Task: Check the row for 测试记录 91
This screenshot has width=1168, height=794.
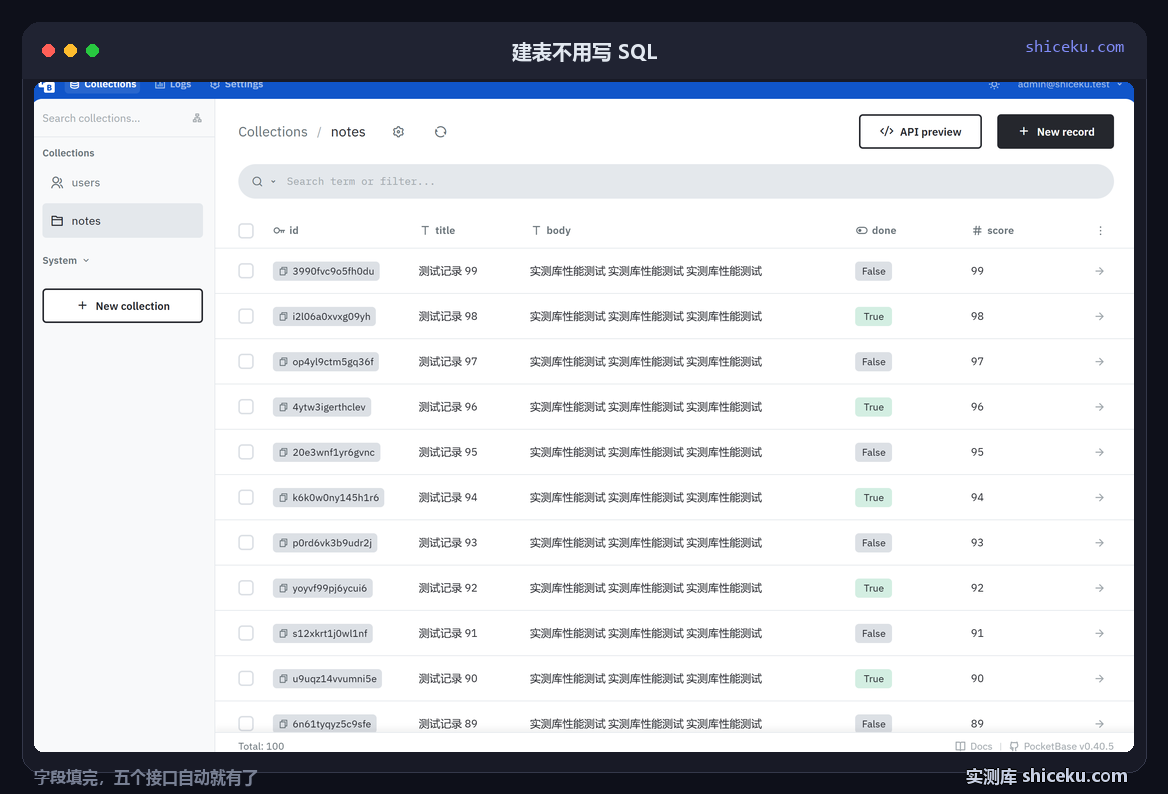Action: (x=246, y=634)
